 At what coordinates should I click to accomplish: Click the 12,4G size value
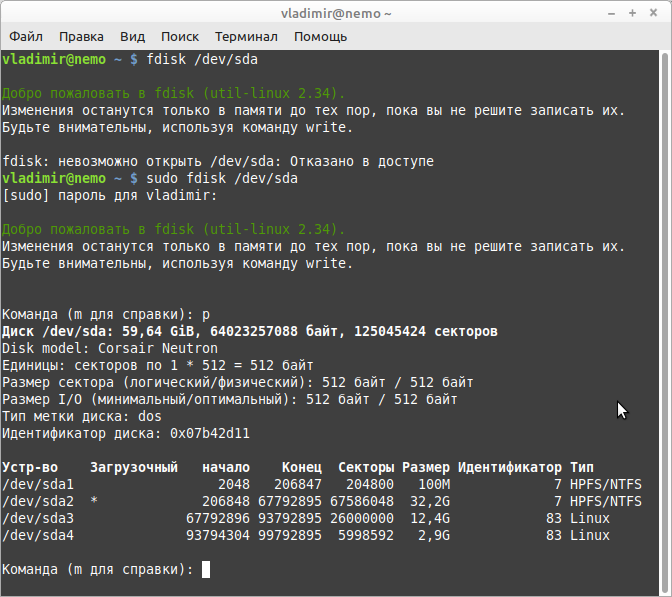pyautogui.click(x=430, y=519)
